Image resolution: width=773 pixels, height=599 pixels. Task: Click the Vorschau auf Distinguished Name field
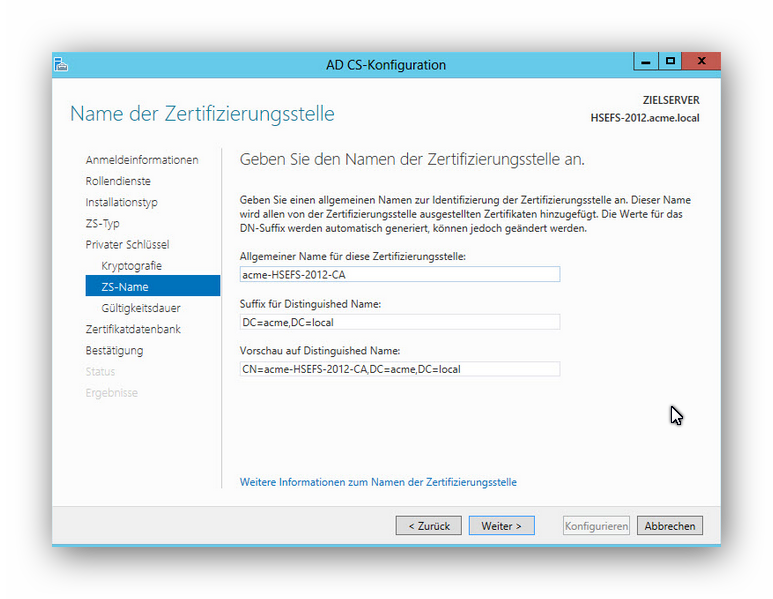pyautogui.click(x=399, y=368)
